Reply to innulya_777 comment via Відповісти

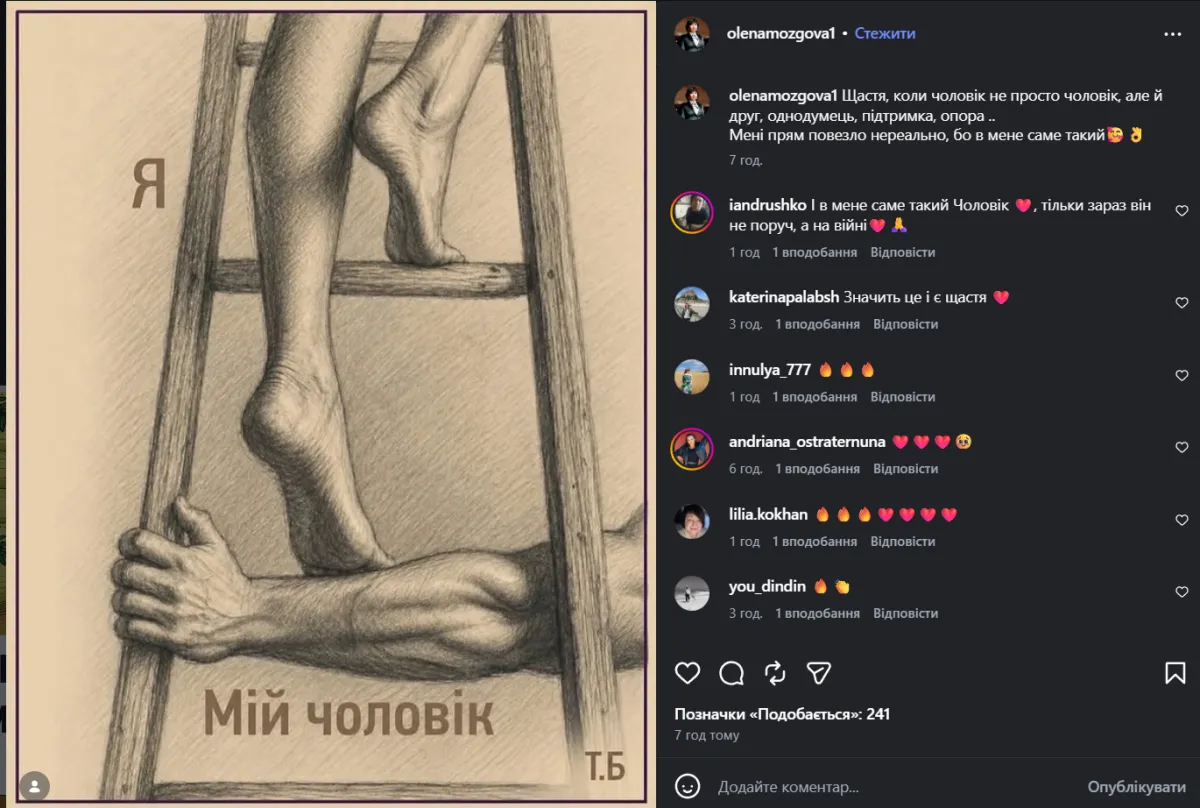(x=903, y=397)
